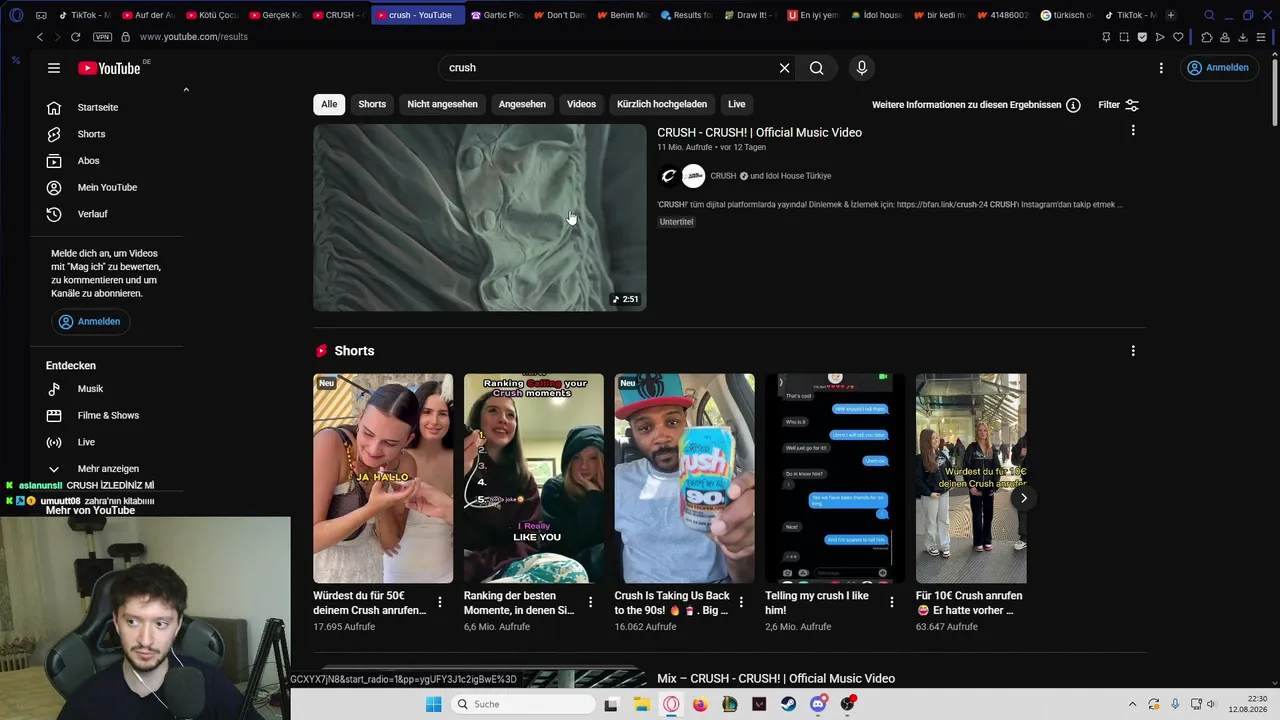Open the Windows Start menu
Viewport: 1280px width, 720px height.
pyautogui.click(x=434, y=704)
